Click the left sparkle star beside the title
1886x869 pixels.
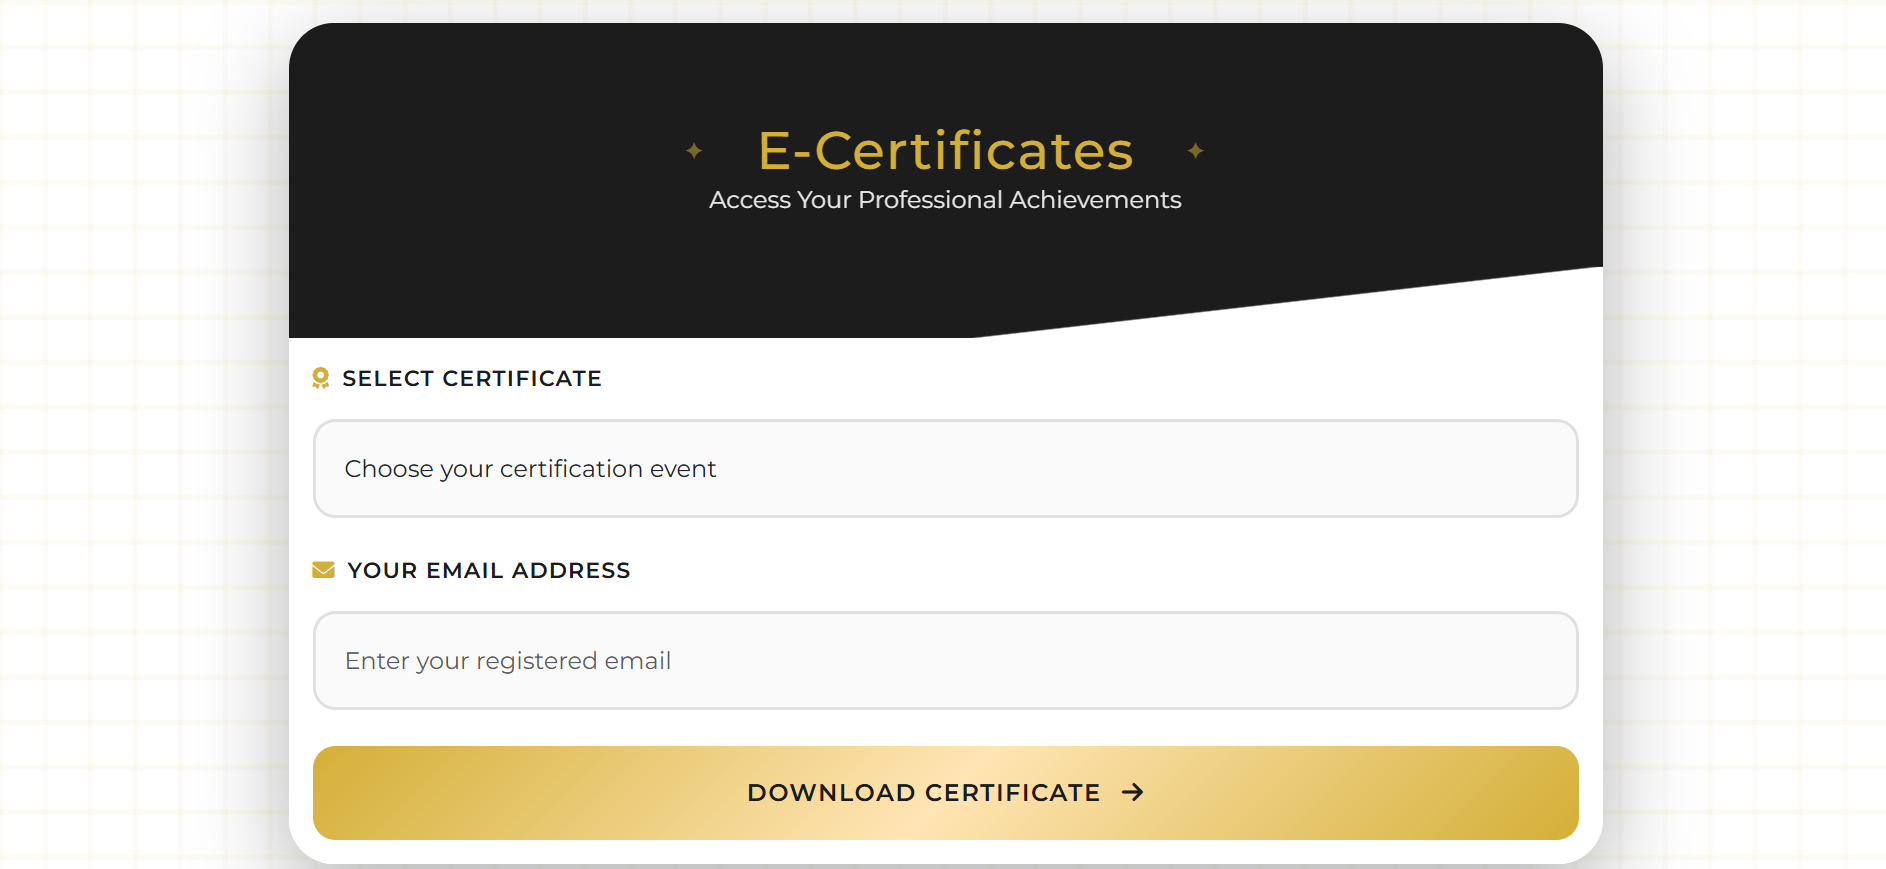[x=694, y=151]
